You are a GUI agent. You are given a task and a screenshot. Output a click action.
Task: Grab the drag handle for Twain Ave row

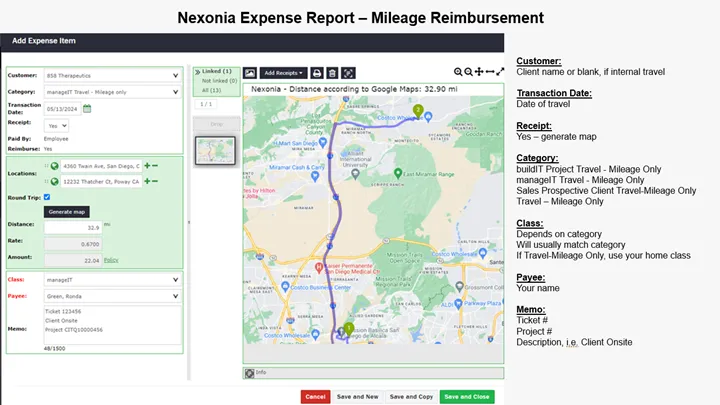(x=46, y=166)
